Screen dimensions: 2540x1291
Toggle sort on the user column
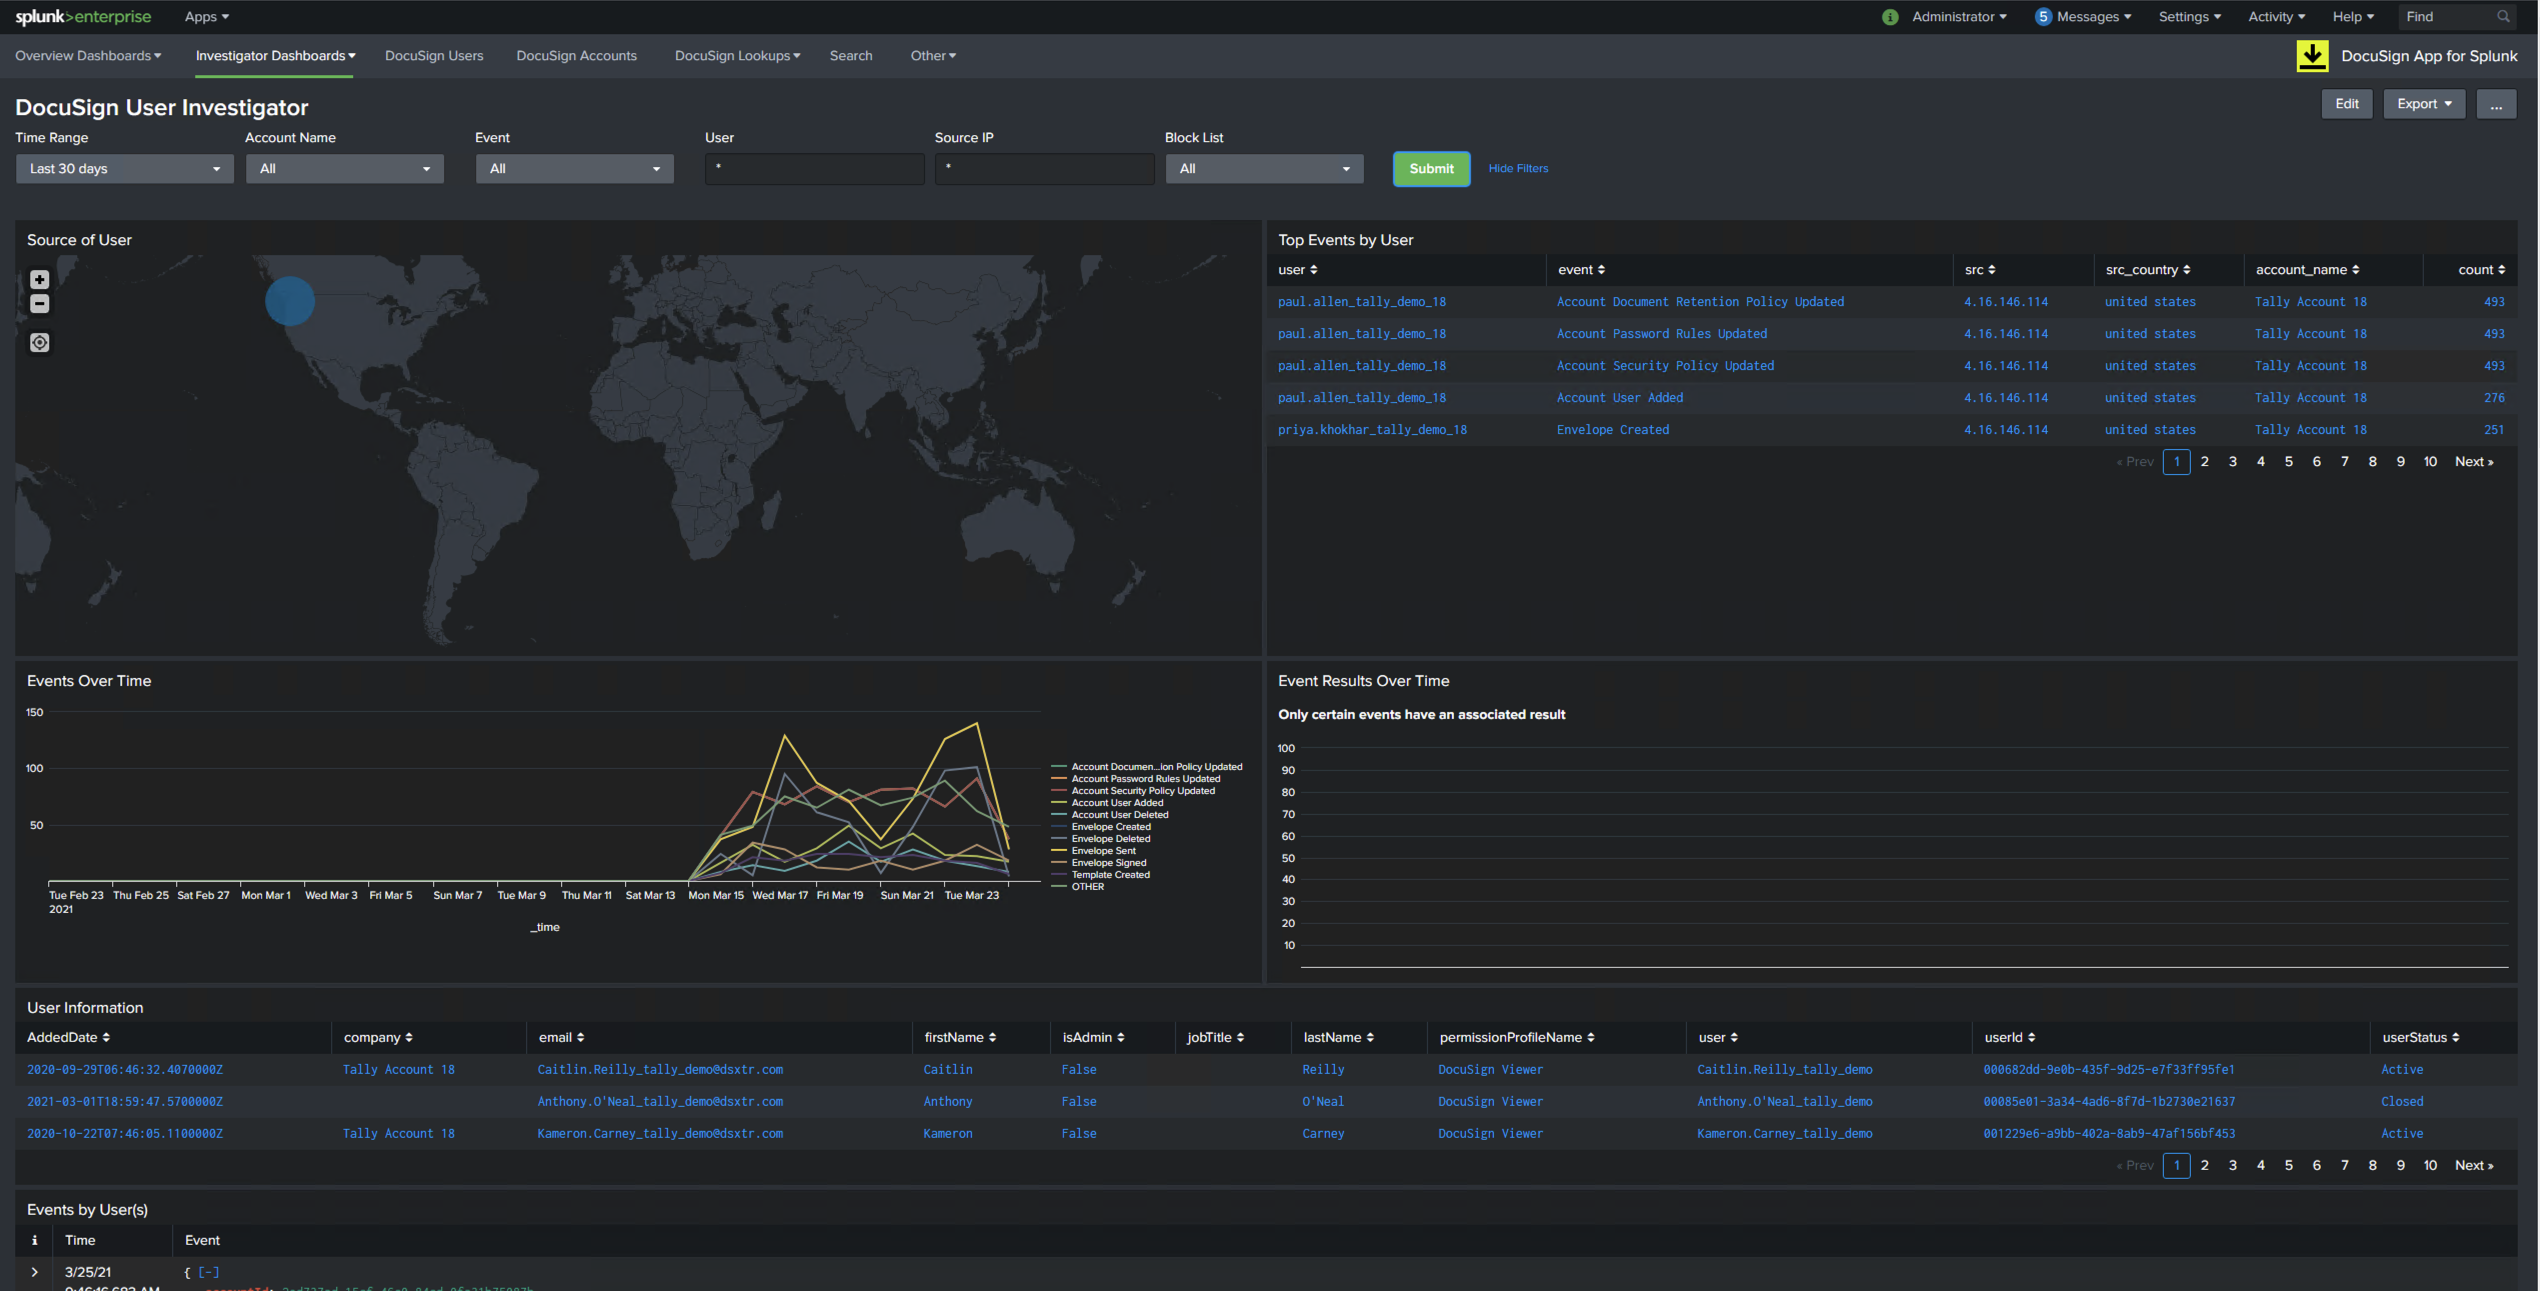point(1296,269)
